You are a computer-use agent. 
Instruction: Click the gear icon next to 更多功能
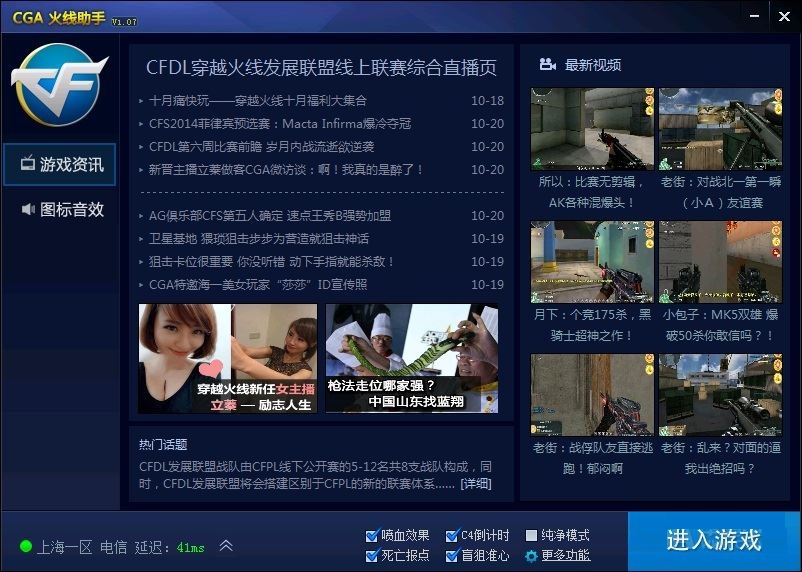point(531,556)
